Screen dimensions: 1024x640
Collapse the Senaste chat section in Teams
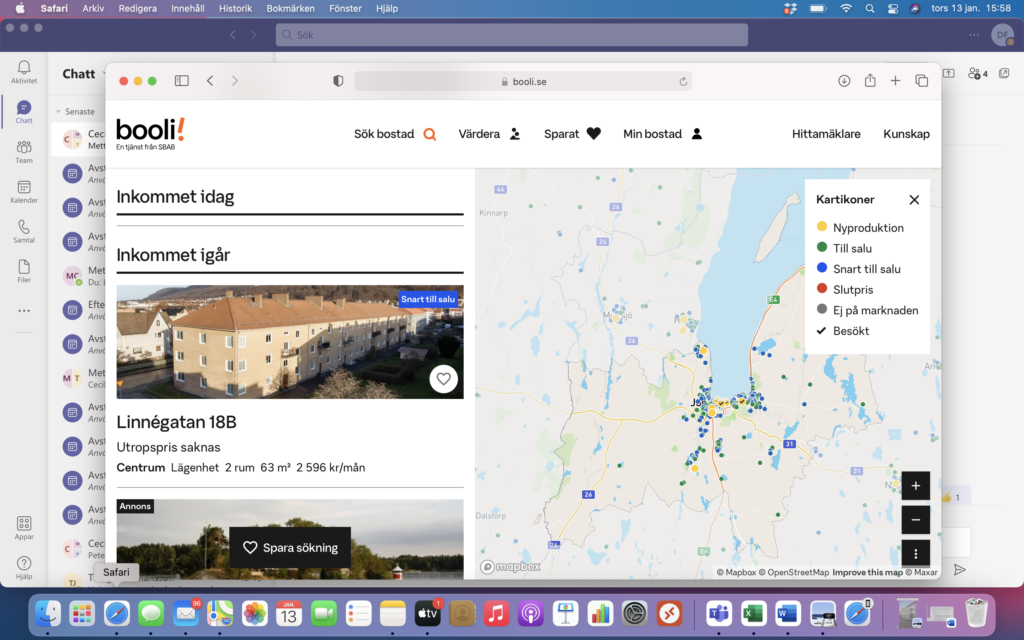(58, 112)
